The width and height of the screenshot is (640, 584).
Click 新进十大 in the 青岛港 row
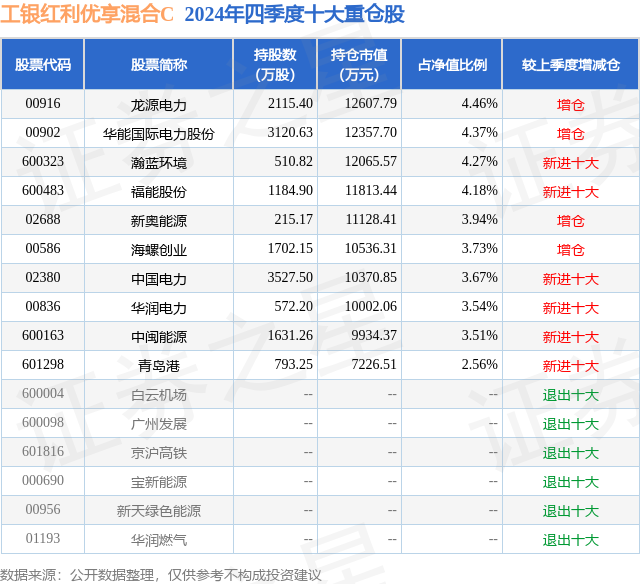(x=571, y=366)
